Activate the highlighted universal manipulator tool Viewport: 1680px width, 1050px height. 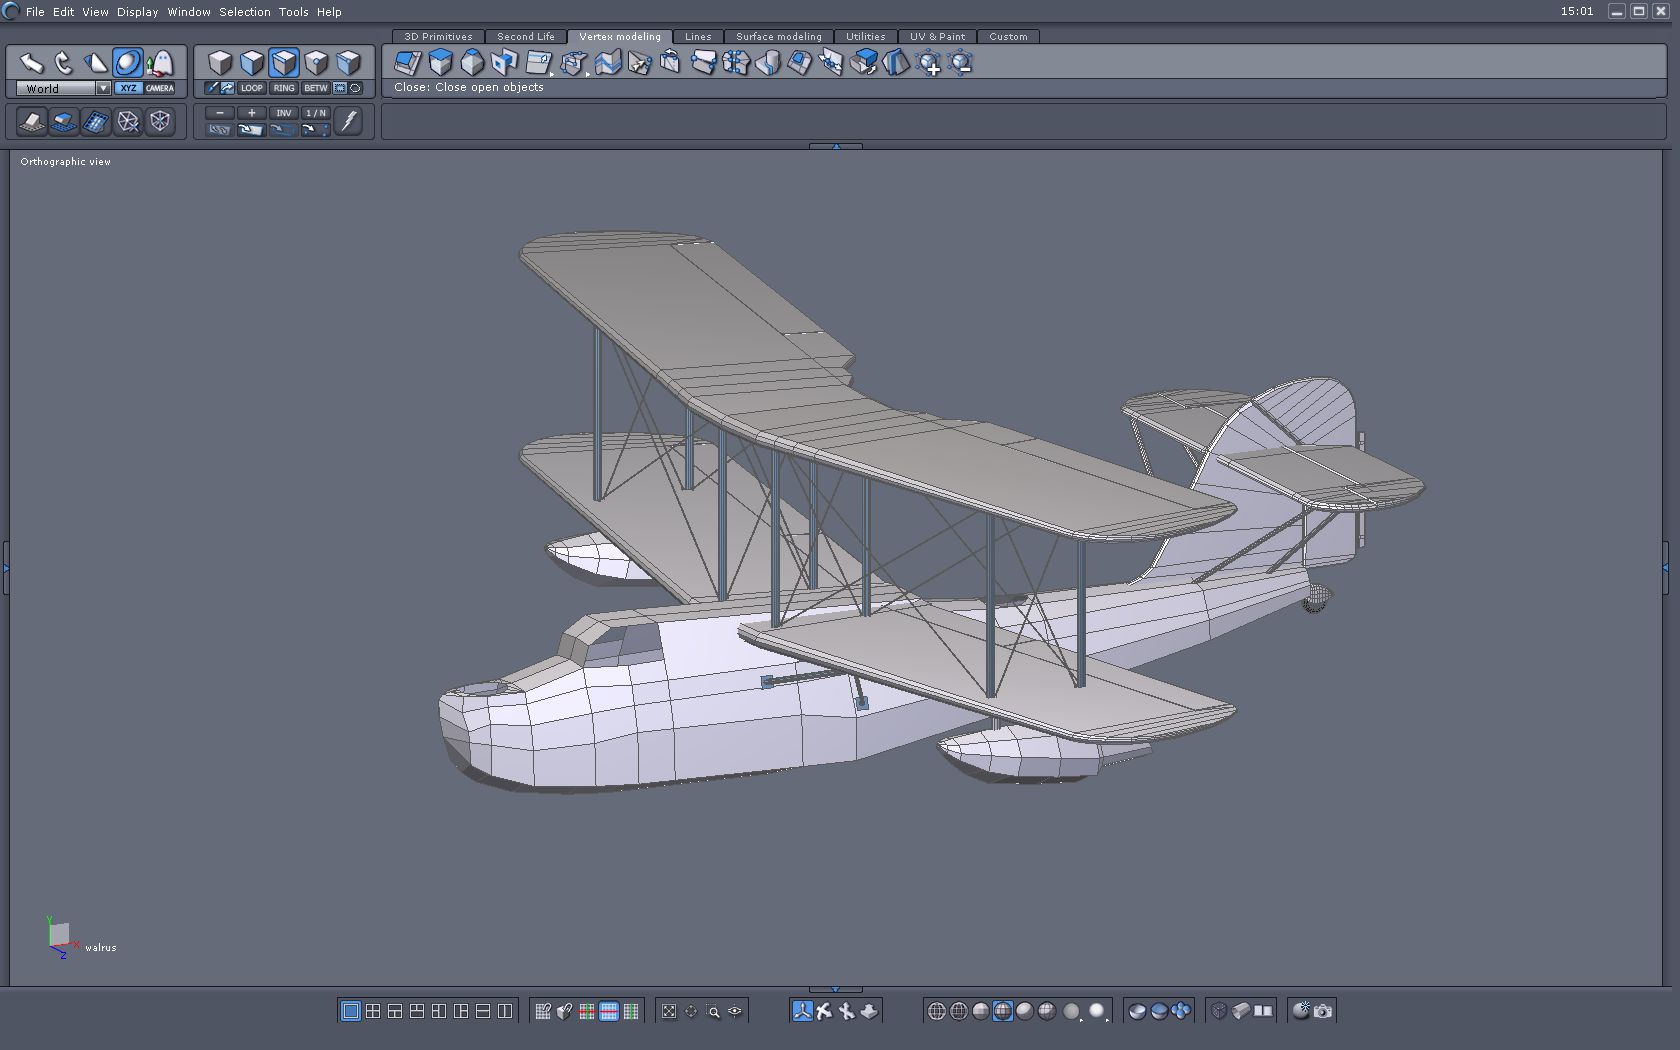pyautogui.click(x=128, y=63)
